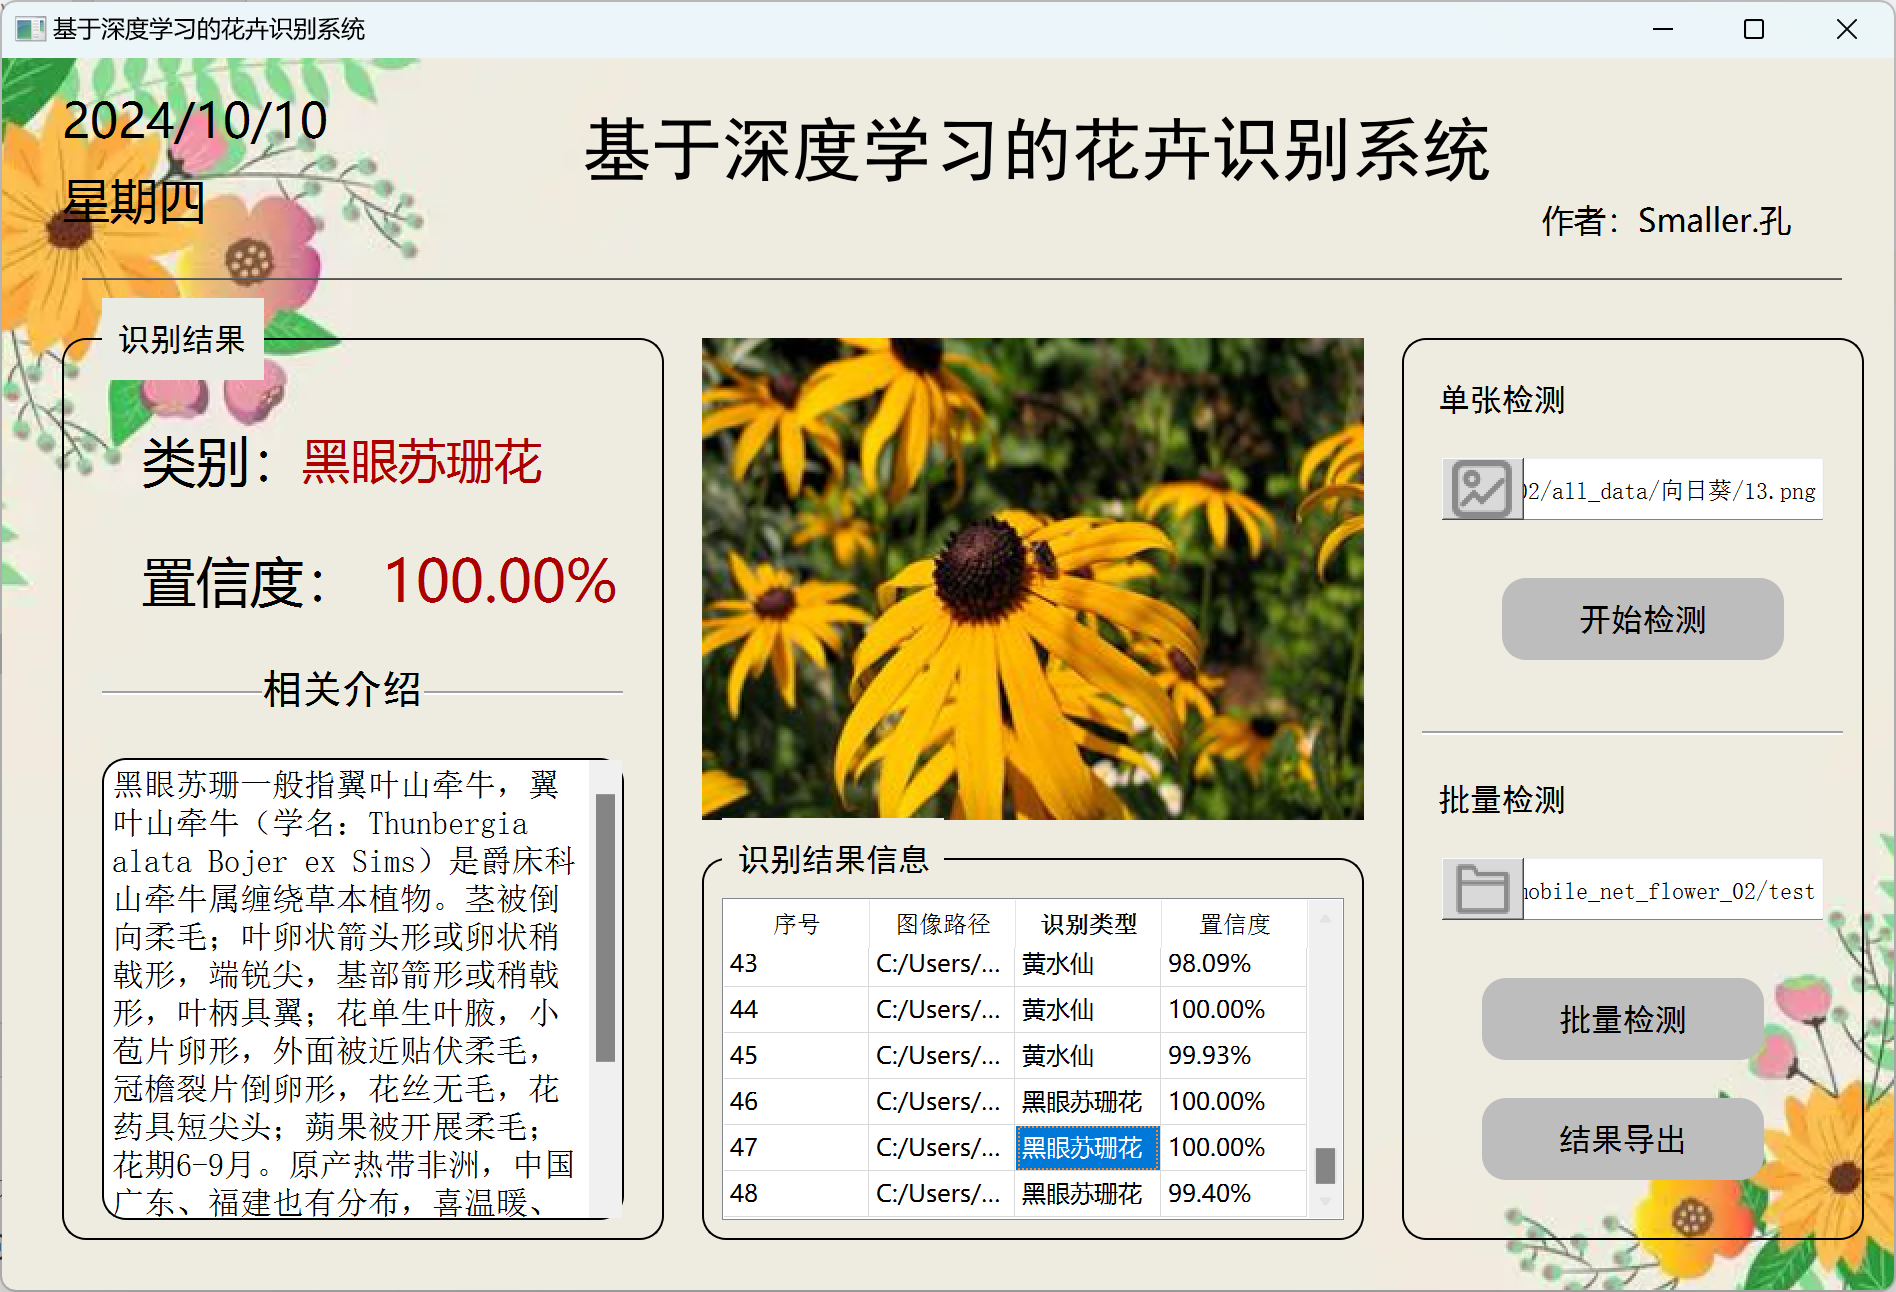Click the 序号 column header
Image resolution: width=1896 pixels, height=1292 pixels.
point(795,925)
